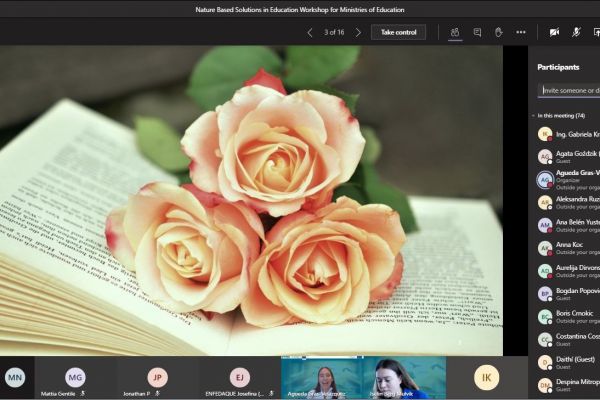This screenshot has height=400, width=600.
Task: Click the DM avatar of Despina Mitrop...
Action: point(545,385)
